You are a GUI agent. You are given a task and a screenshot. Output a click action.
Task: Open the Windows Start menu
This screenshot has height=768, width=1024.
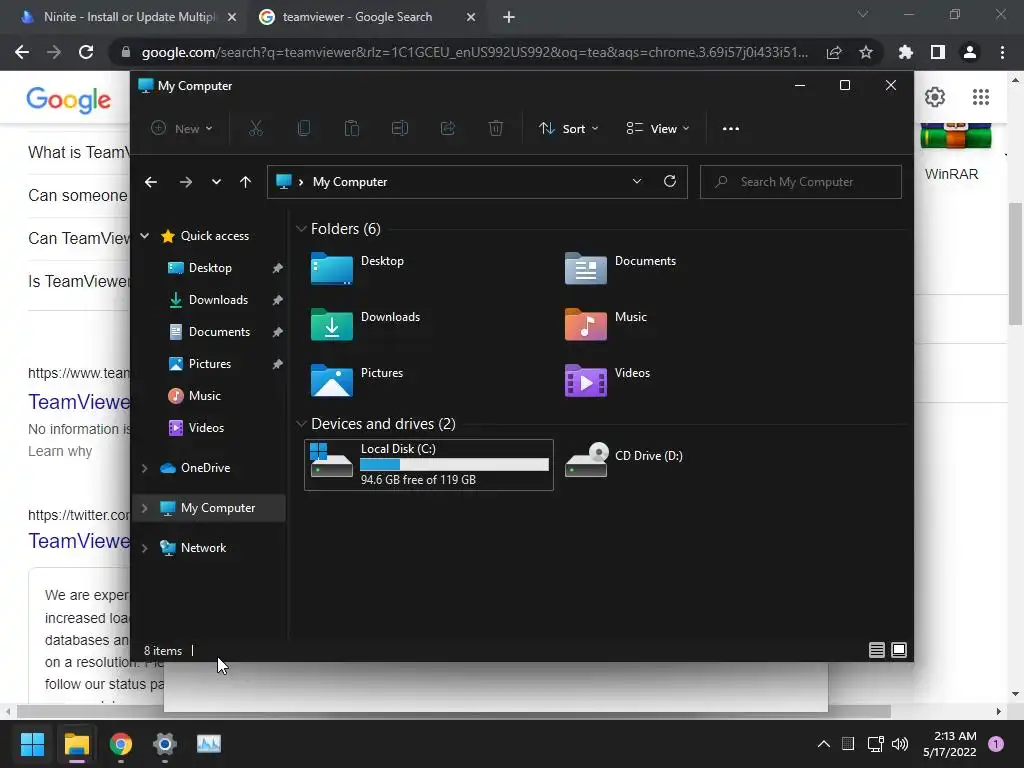click(32, 743)
